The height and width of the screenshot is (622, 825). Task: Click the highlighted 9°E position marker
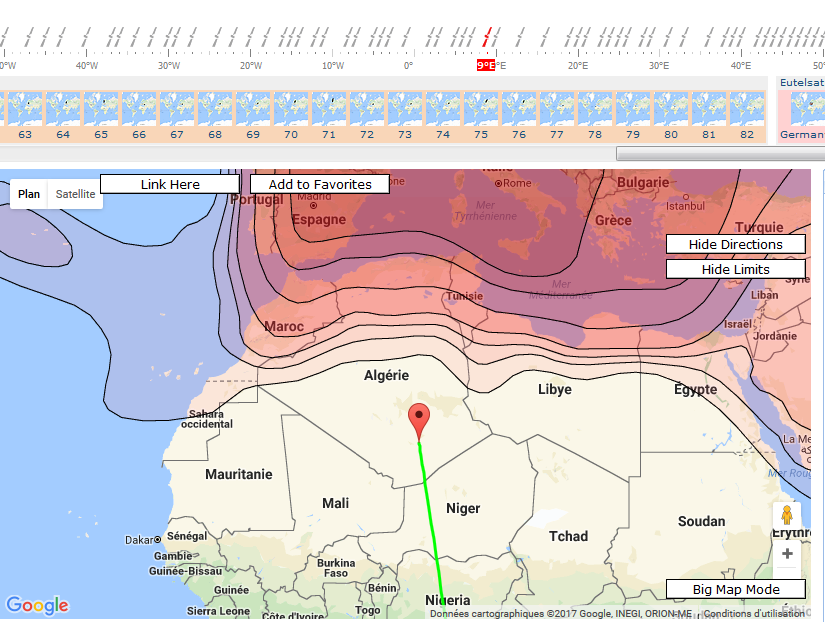(486, 65)
